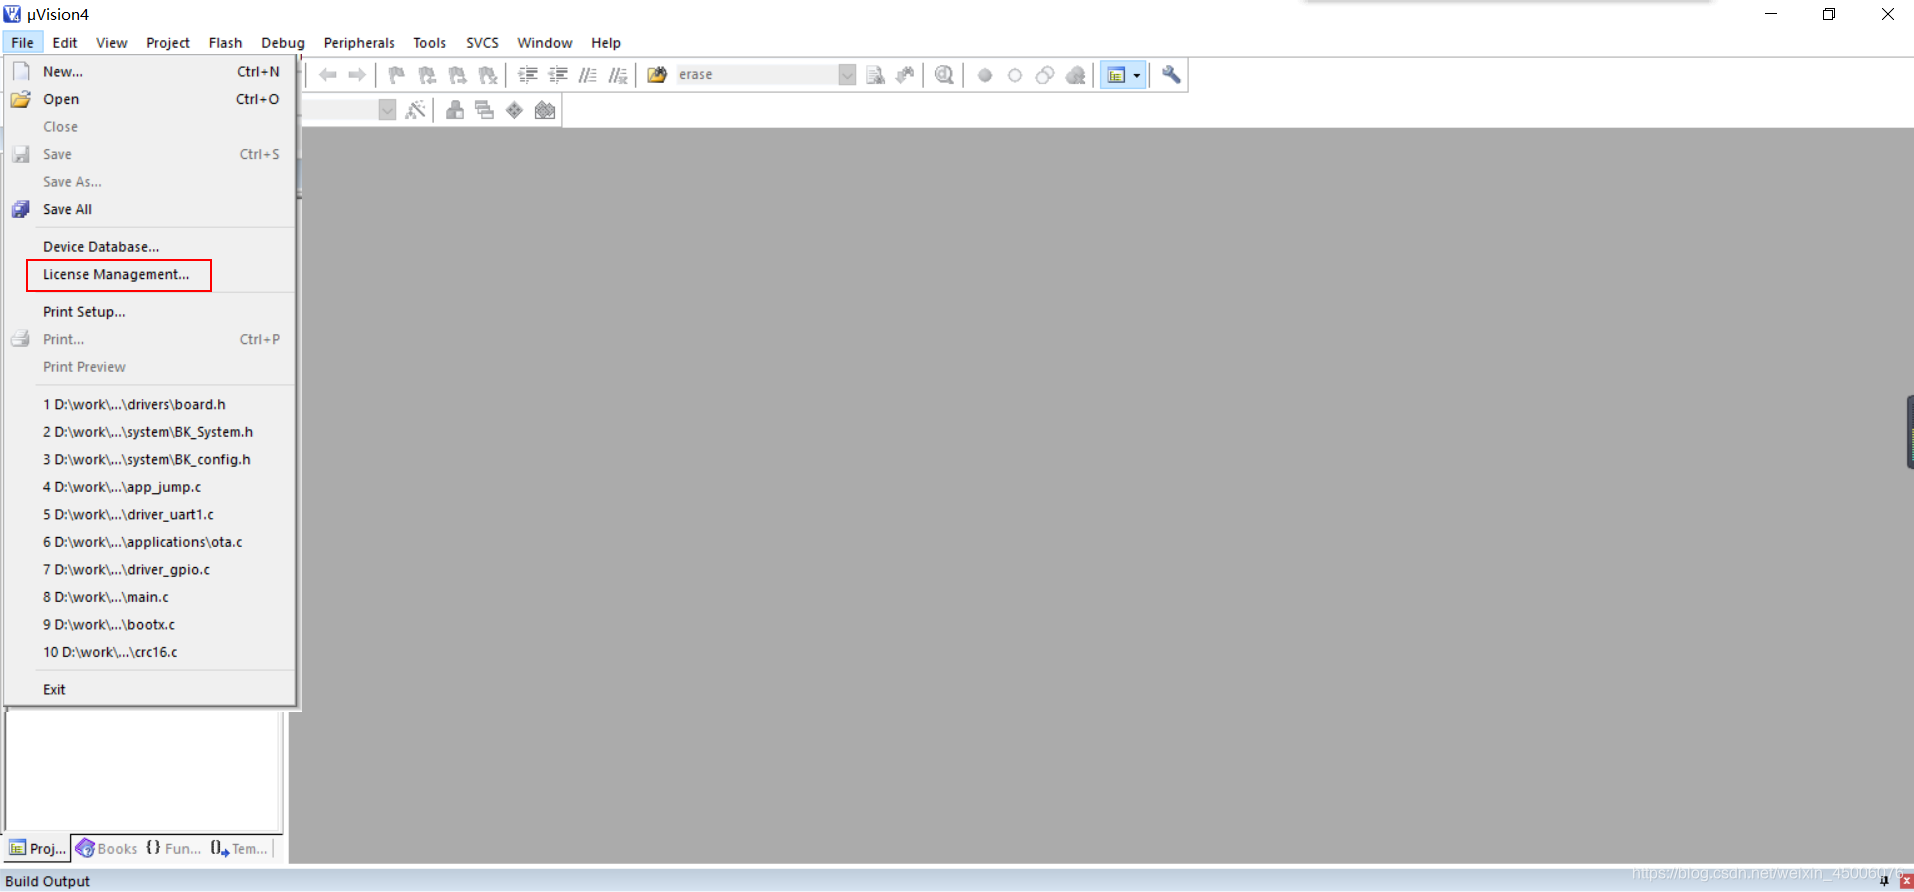The height and width of the screenshot is (892, 1914).
Task: Click the Navigate Forwards arrow icon
Action: [357, 75]
